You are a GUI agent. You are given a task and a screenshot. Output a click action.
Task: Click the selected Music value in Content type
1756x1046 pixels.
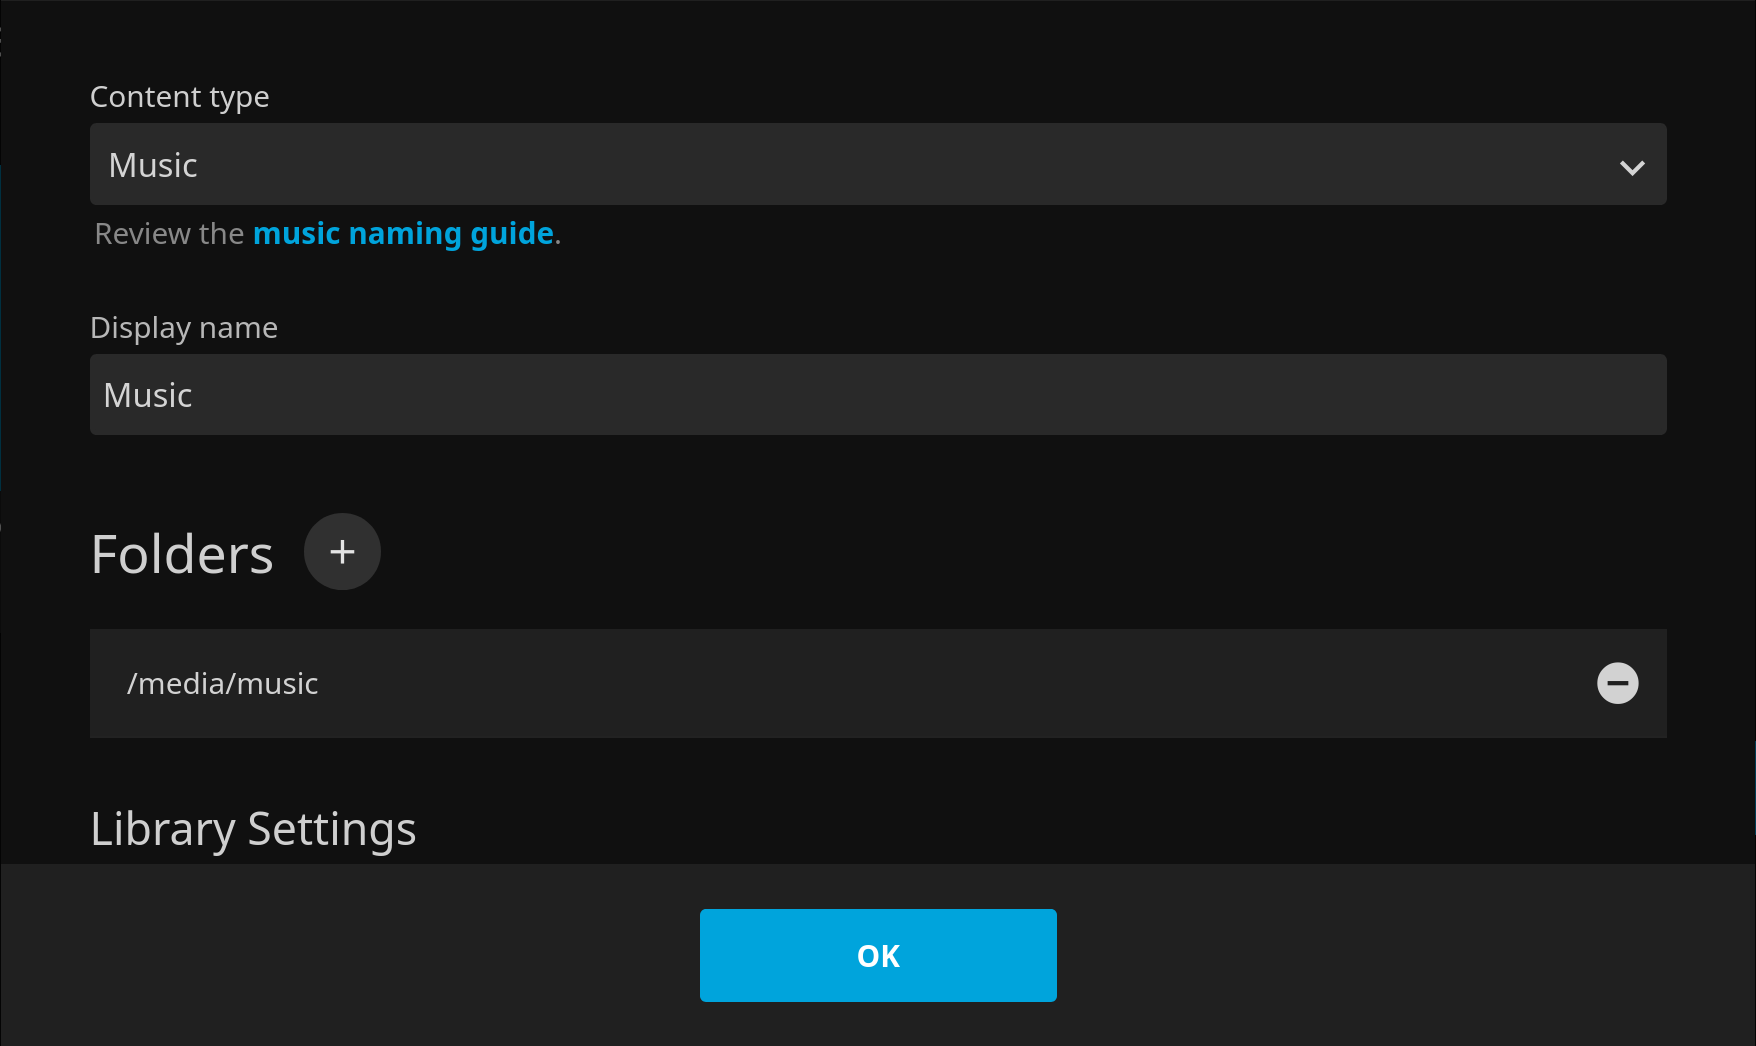(153, 166)
